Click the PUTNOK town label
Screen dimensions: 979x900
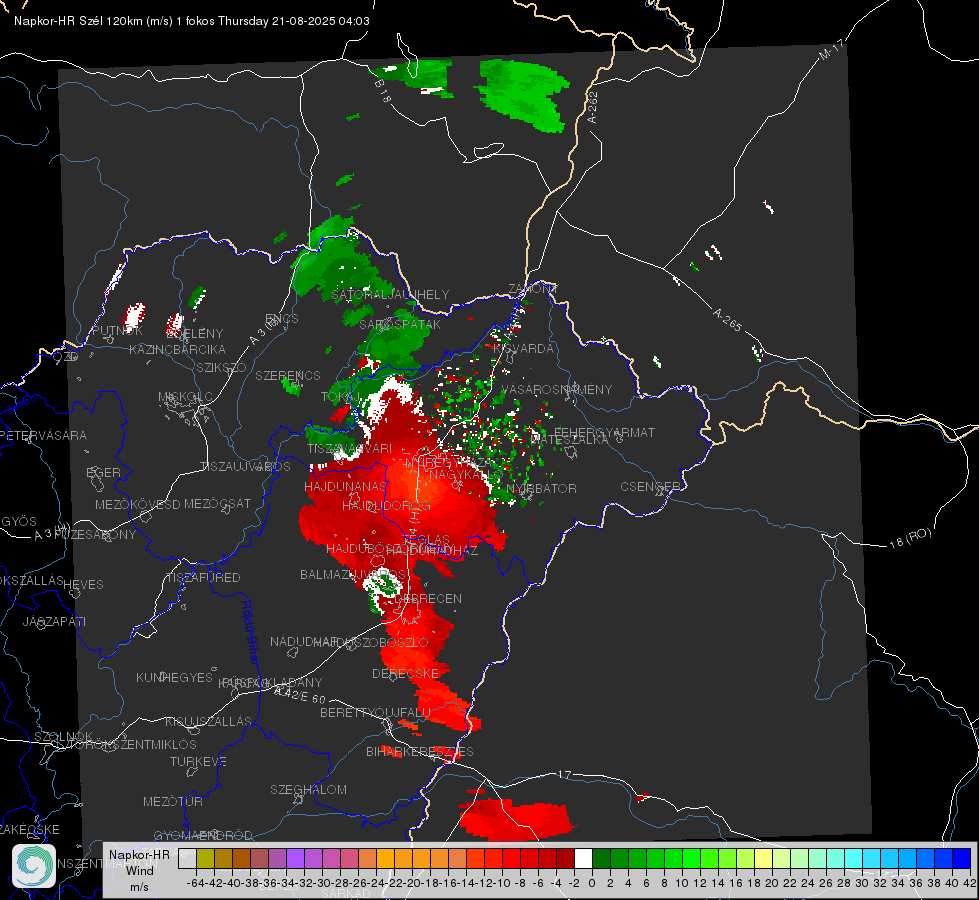pyautogui.click(x=117, y=330)
